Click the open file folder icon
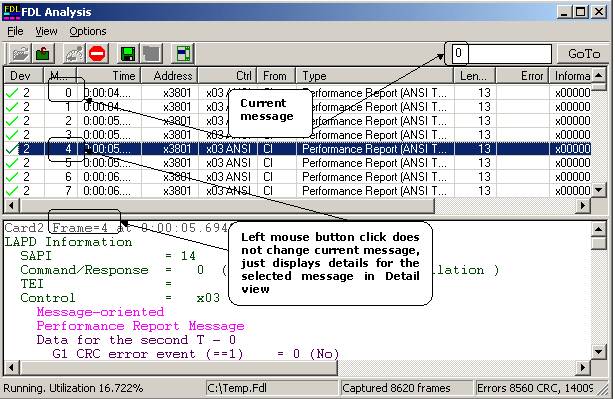Image resolution: width=615 pixels, height=399 pixels. click(x=20, y=53)
